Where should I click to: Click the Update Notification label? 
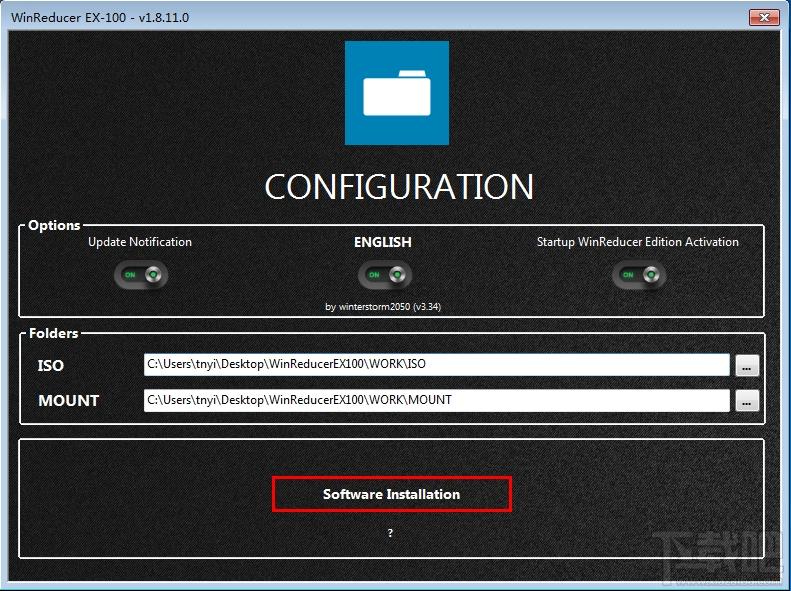tap(140, 242)
